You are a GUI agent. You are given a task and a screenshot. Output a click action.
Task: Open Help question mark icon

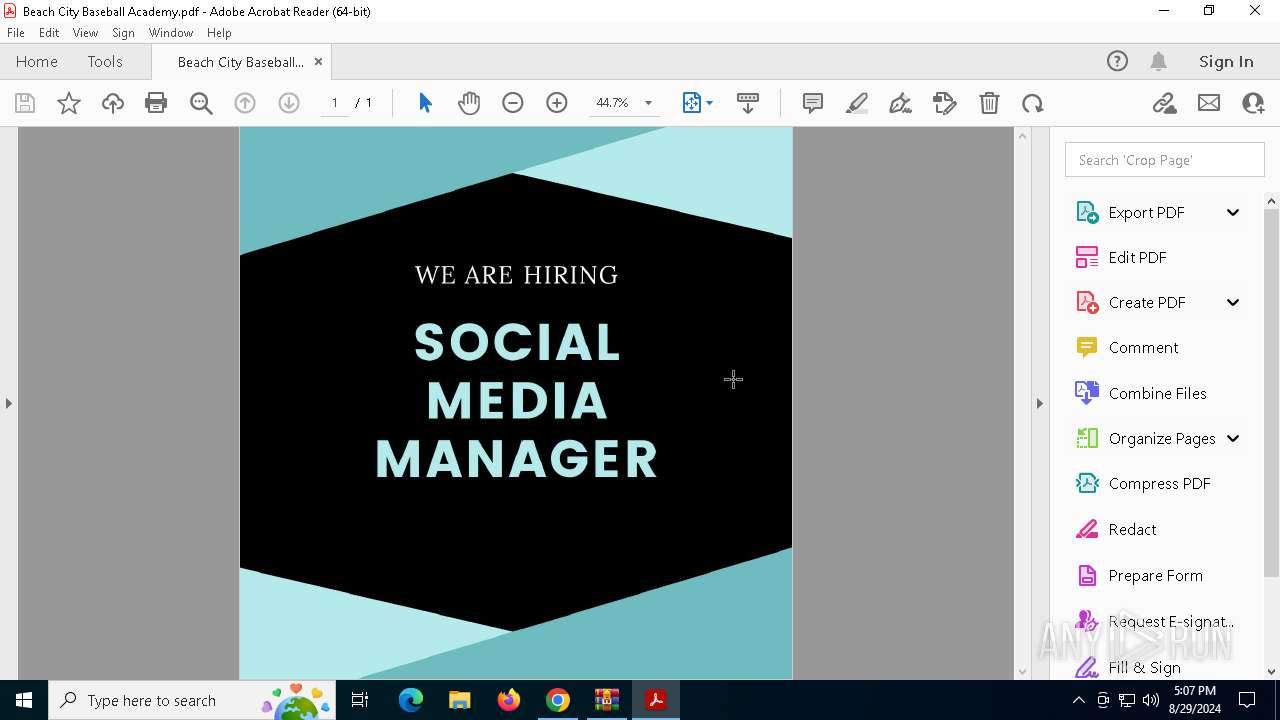click(1117, 61)
